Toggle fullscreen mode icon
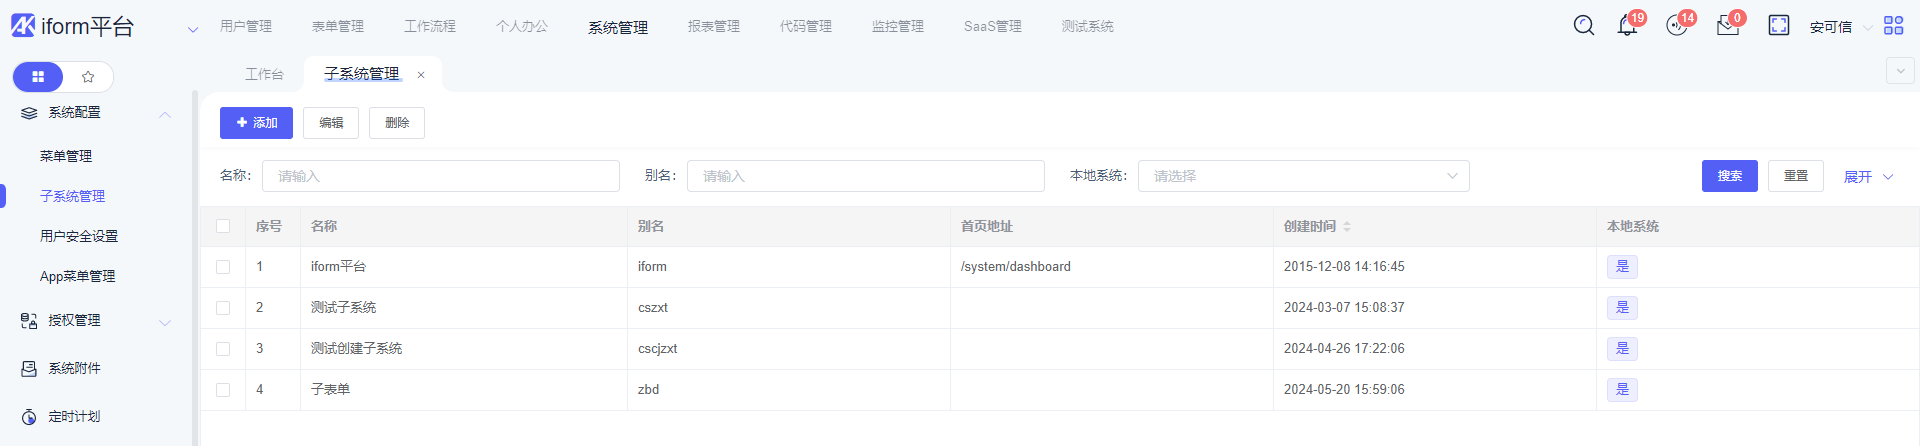This screenshot has height=446, width=1920. pos(1778,26)
